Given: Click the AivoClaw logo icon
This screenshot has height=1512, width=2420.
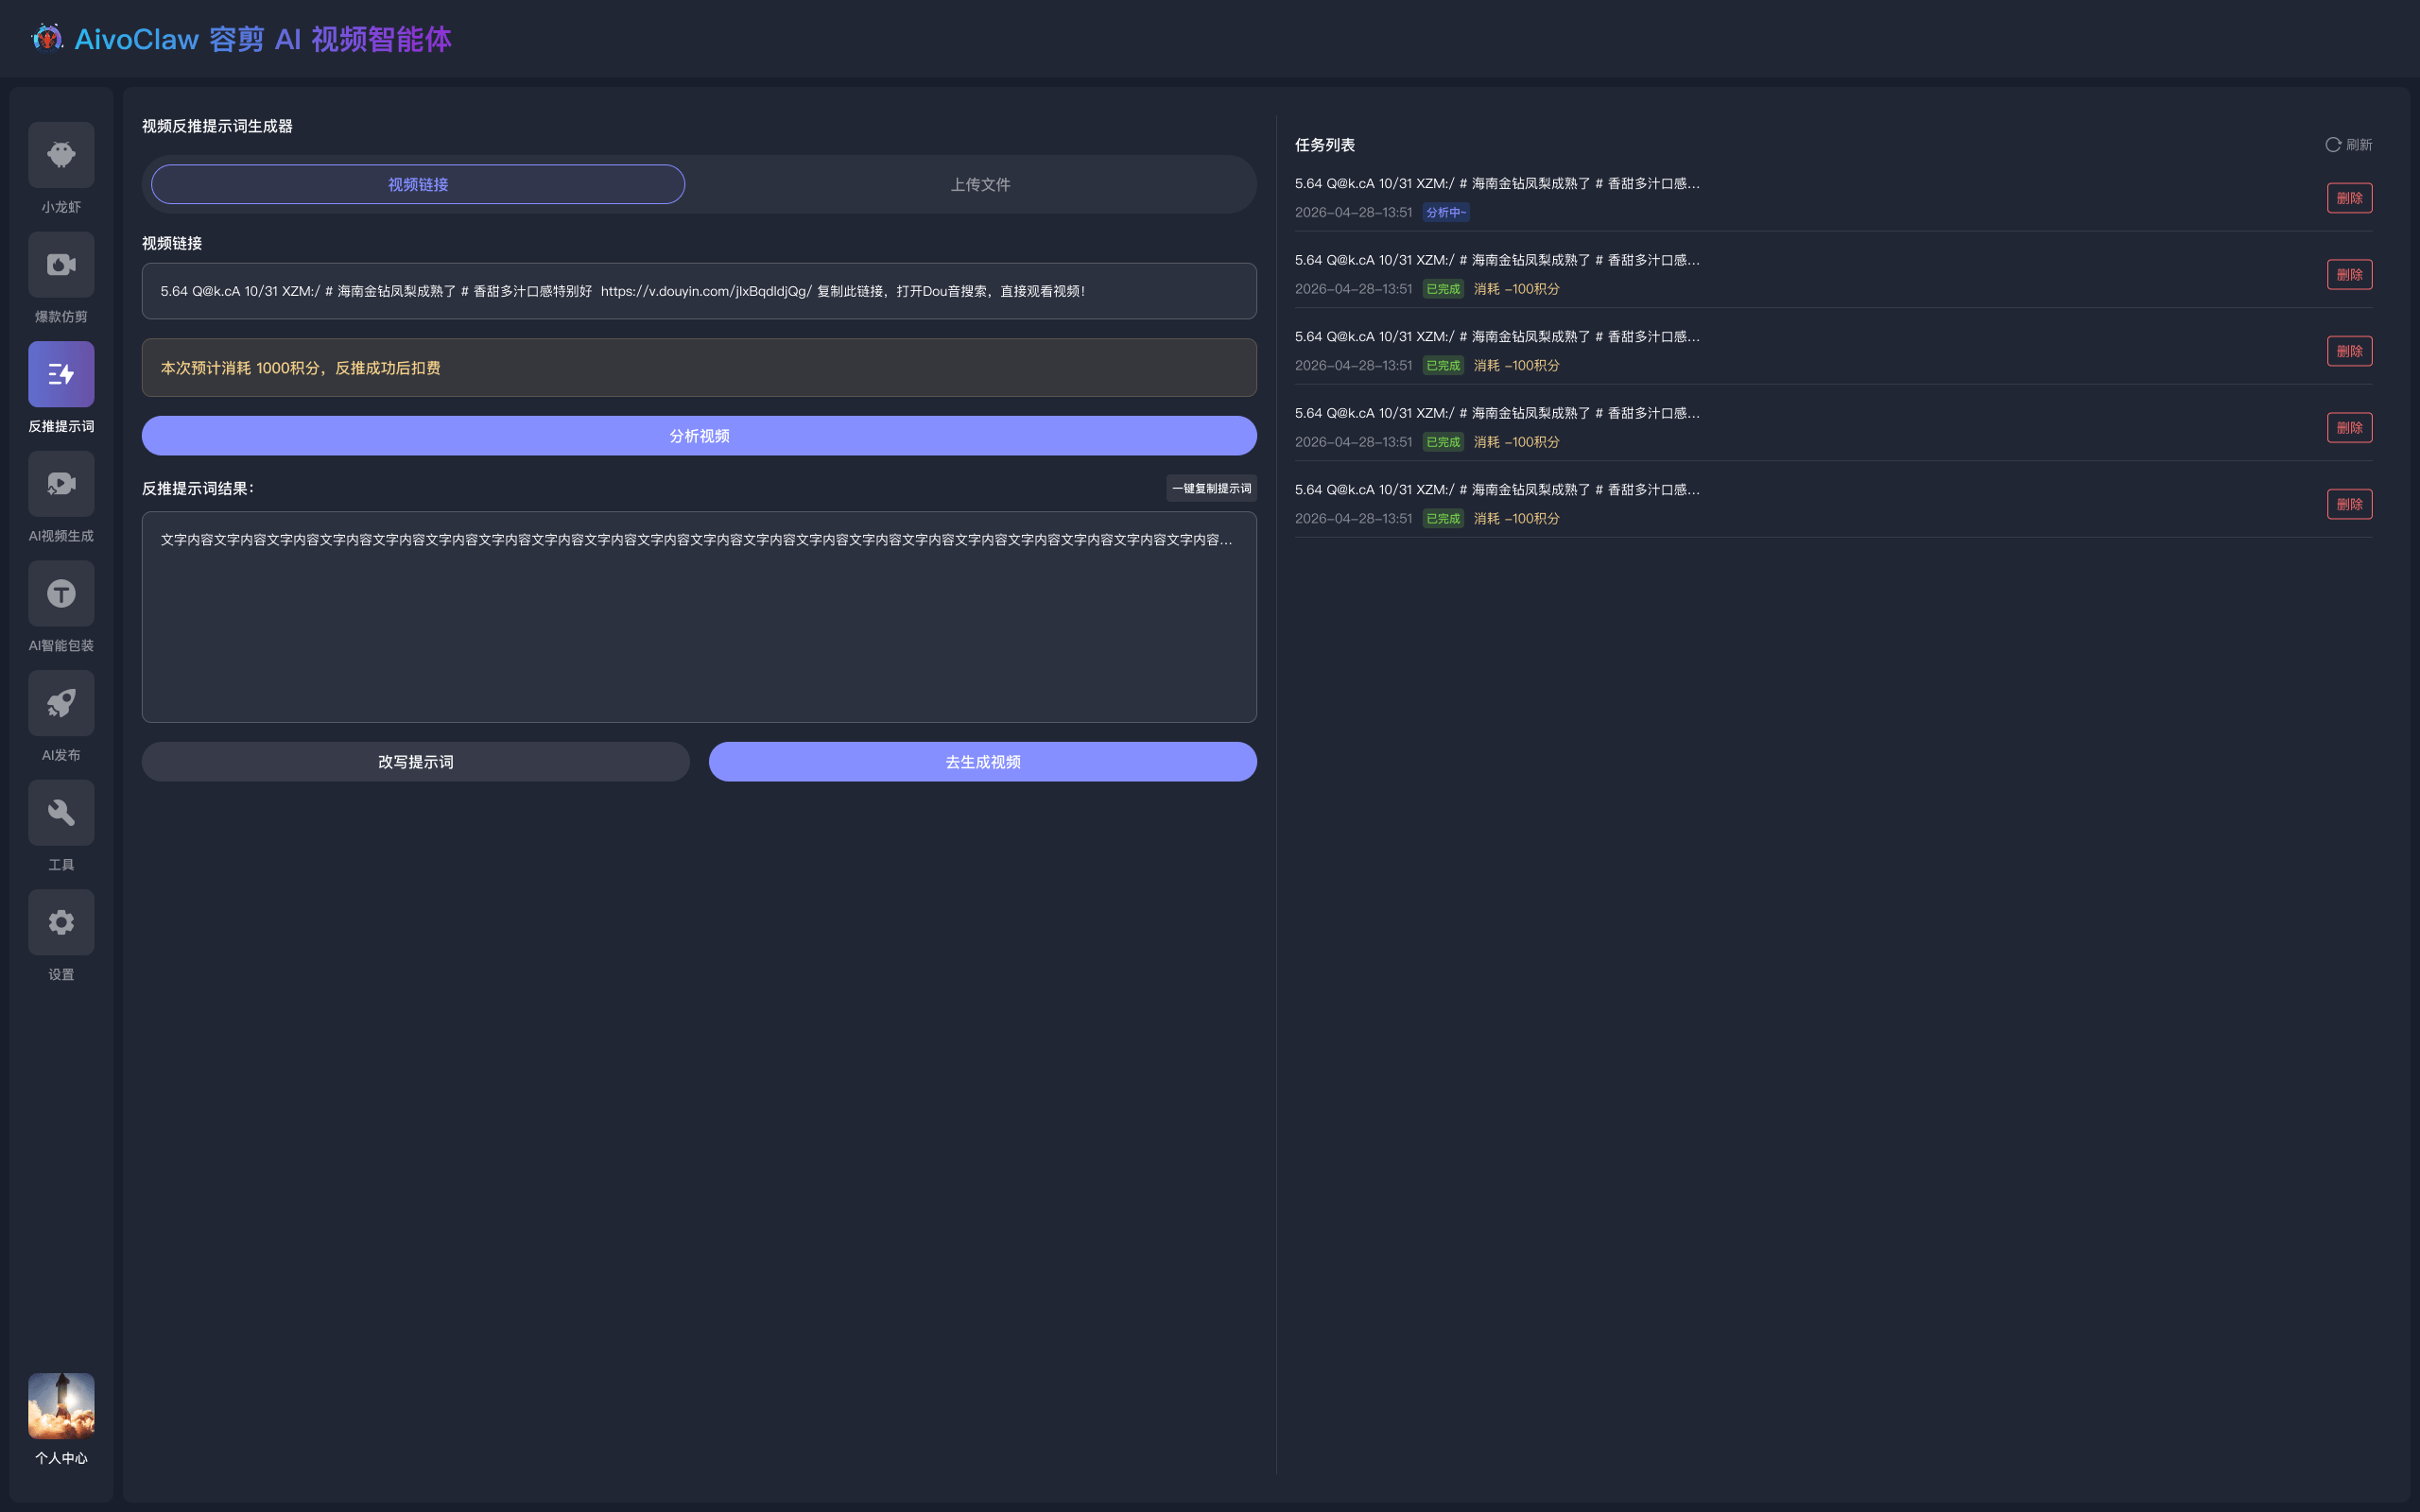Looking at the screenshot, I should 47,38.
